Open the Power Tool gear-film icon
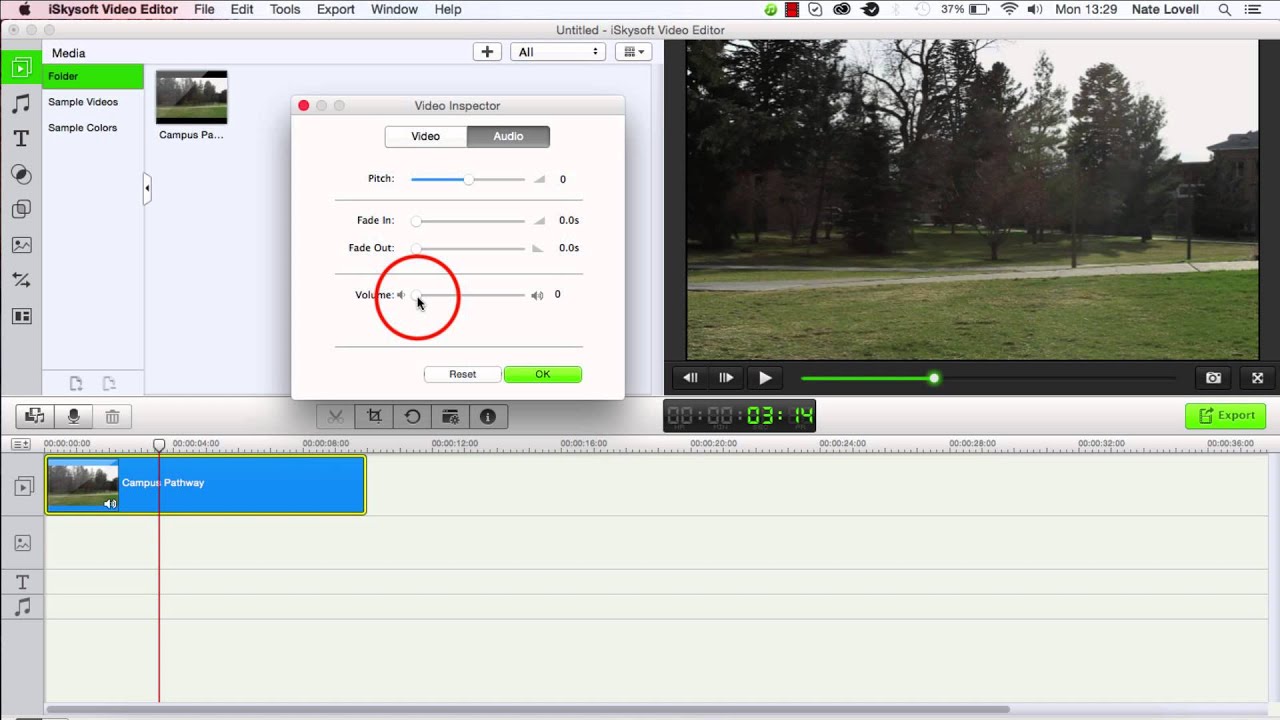Screen dimensions: 1280x720 [x=450, y=417]
